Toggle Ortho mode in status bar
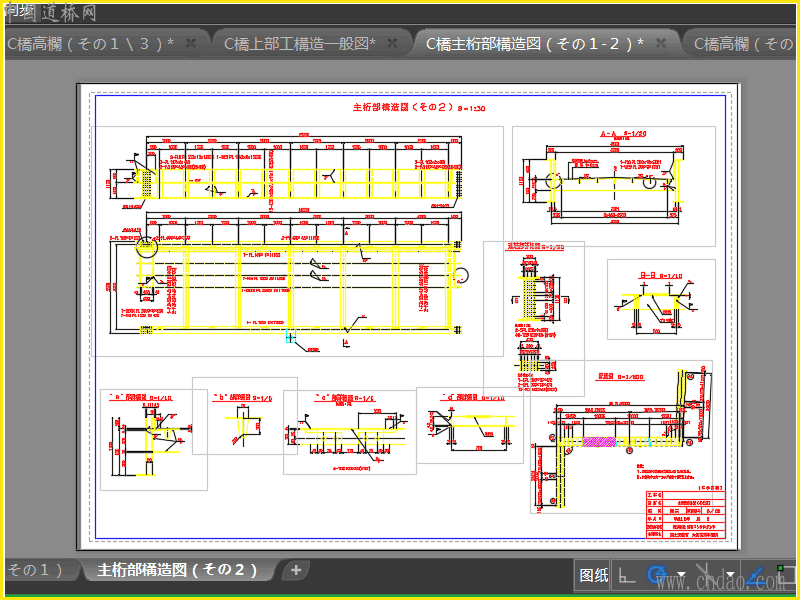The image size is (800, 600). [627, 576]
